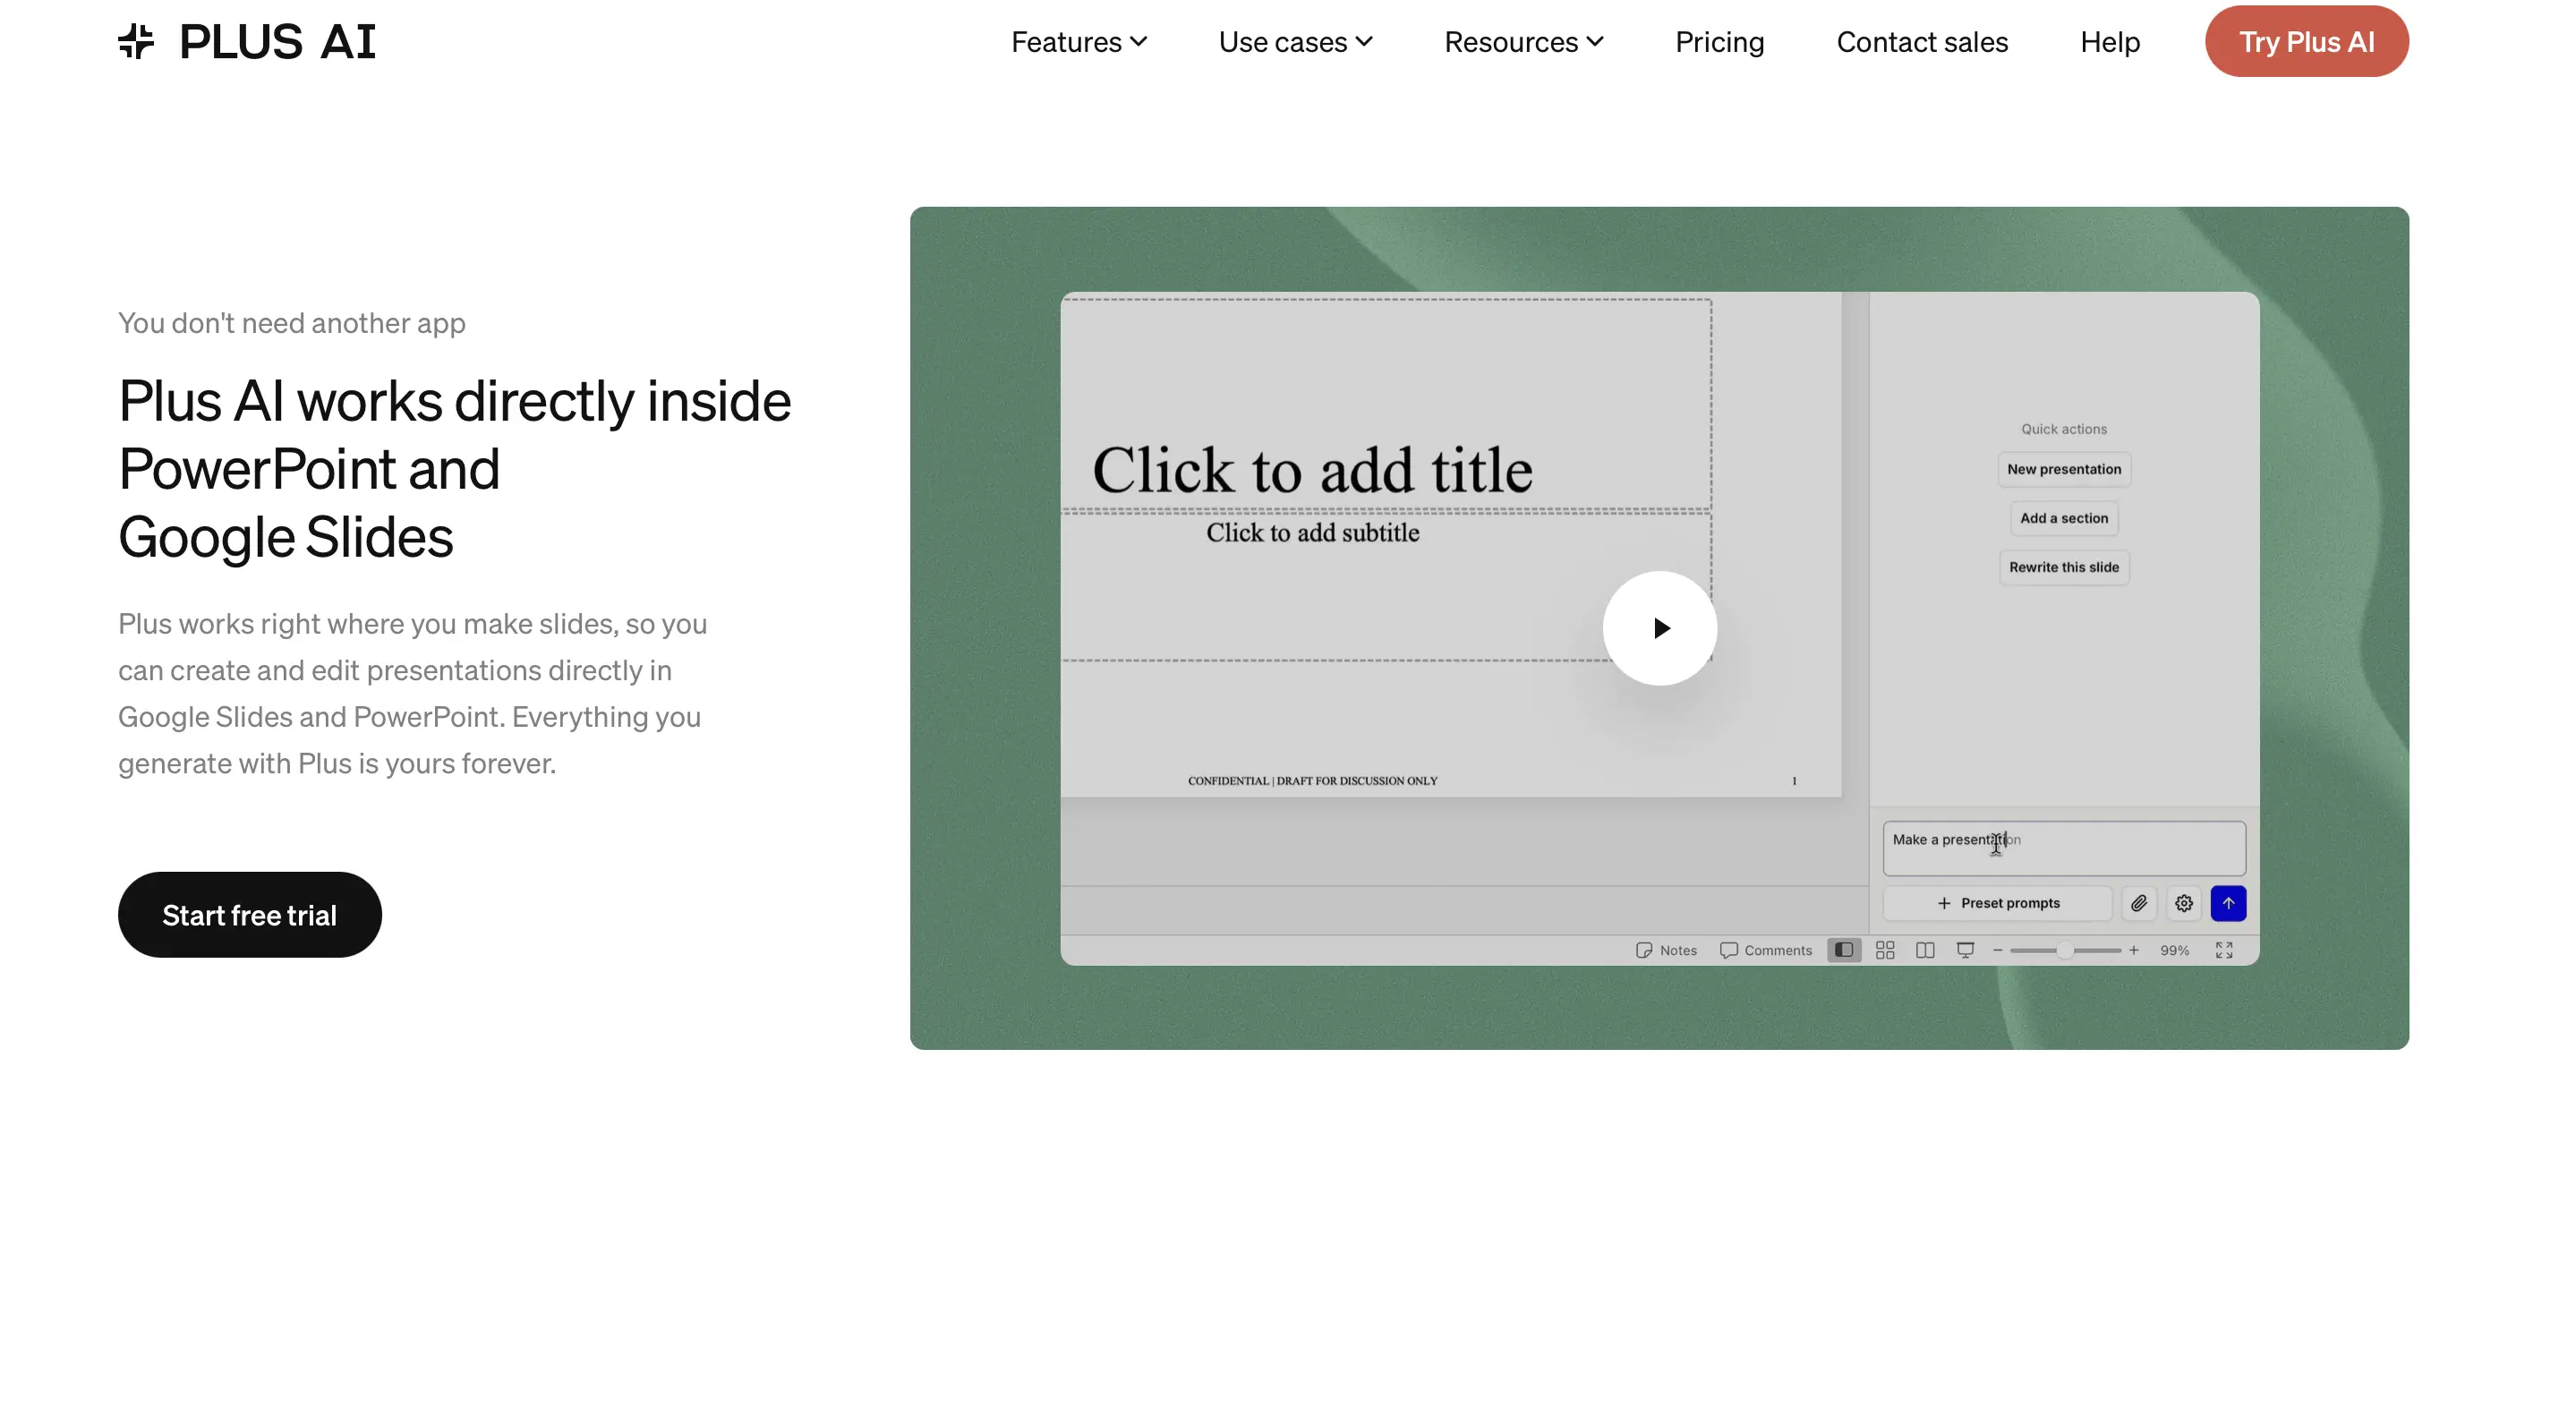Click the PLUS AI wordmark text

[277, 42]
